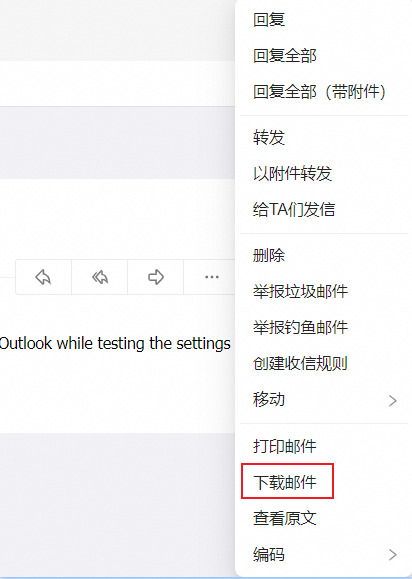Select 回复 from the menu
This screenshot has height=579, width=412.
pos(269,20)
